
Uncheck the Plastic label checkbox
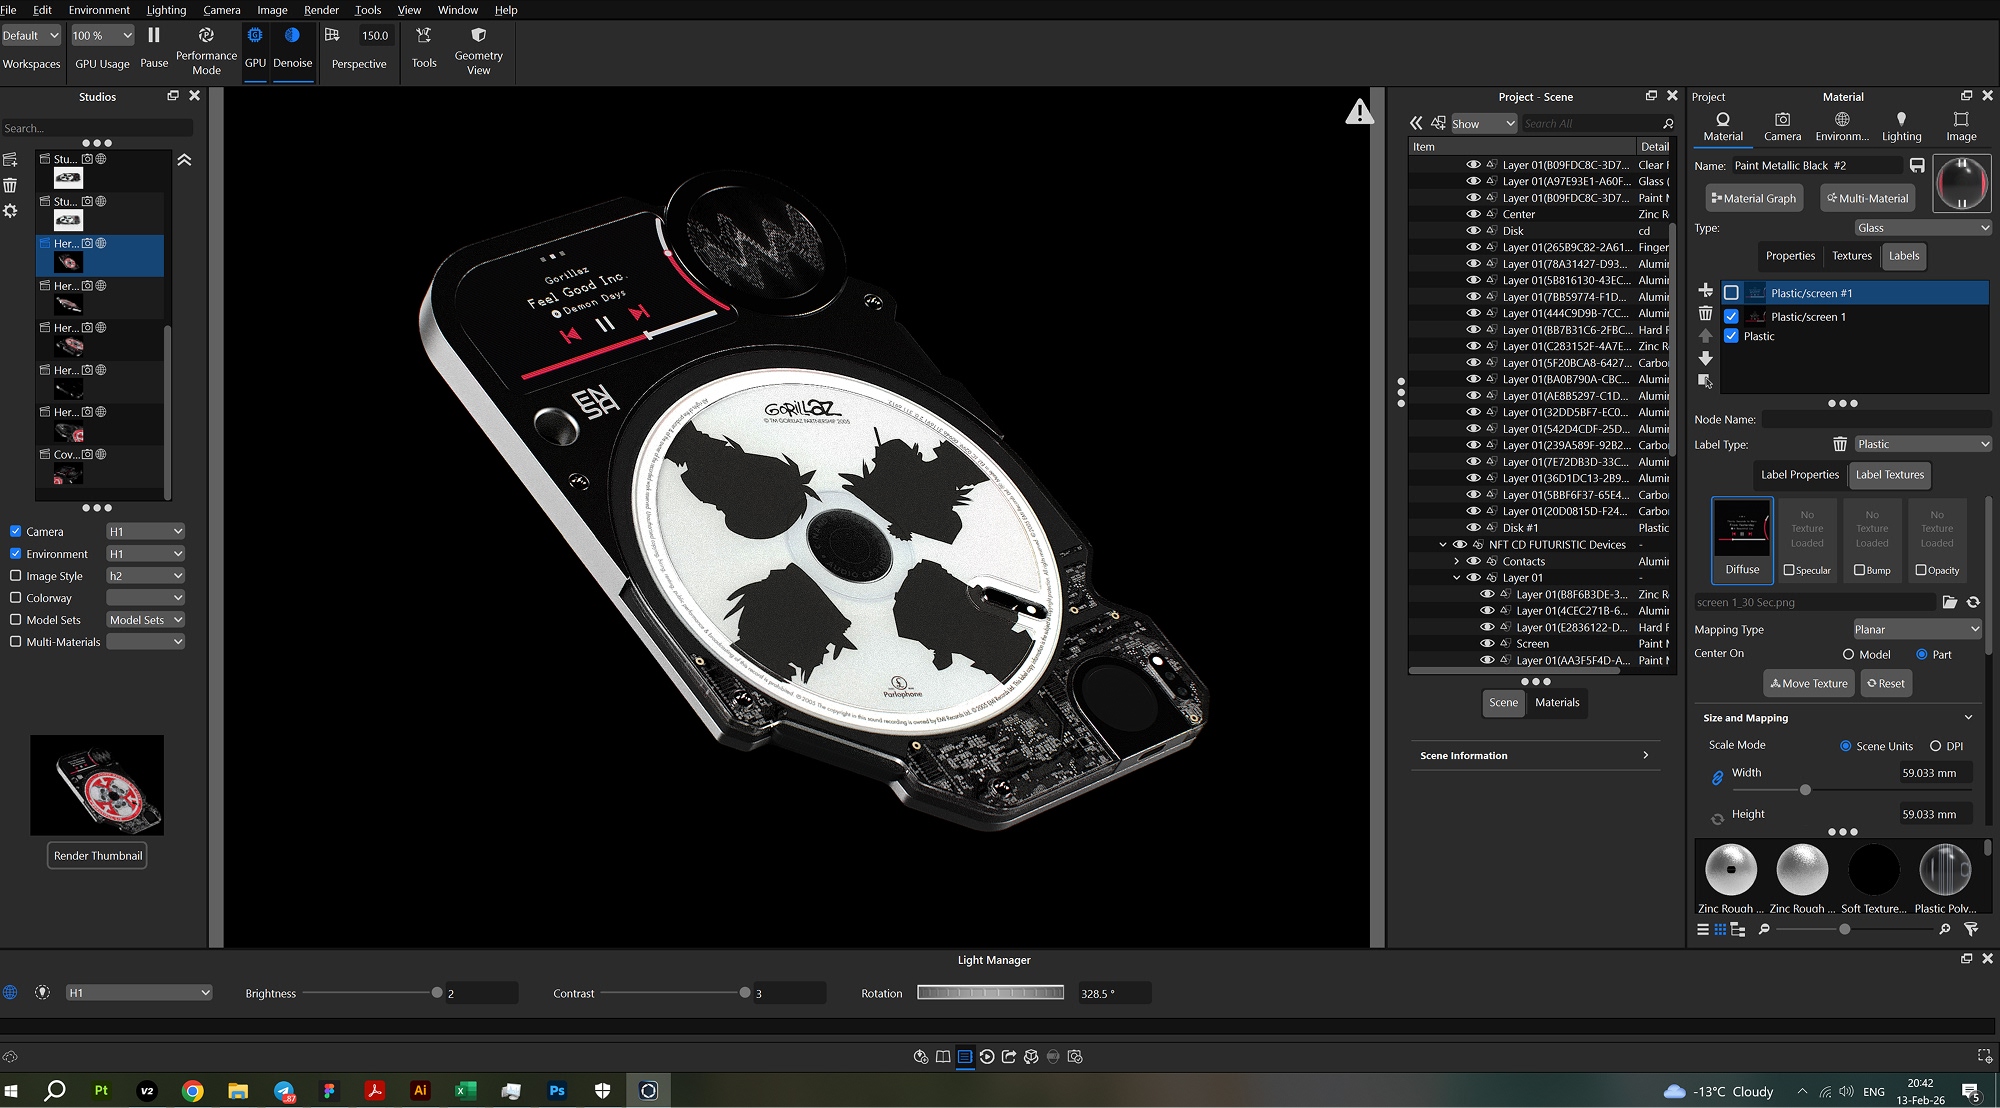click(1732, 336)
